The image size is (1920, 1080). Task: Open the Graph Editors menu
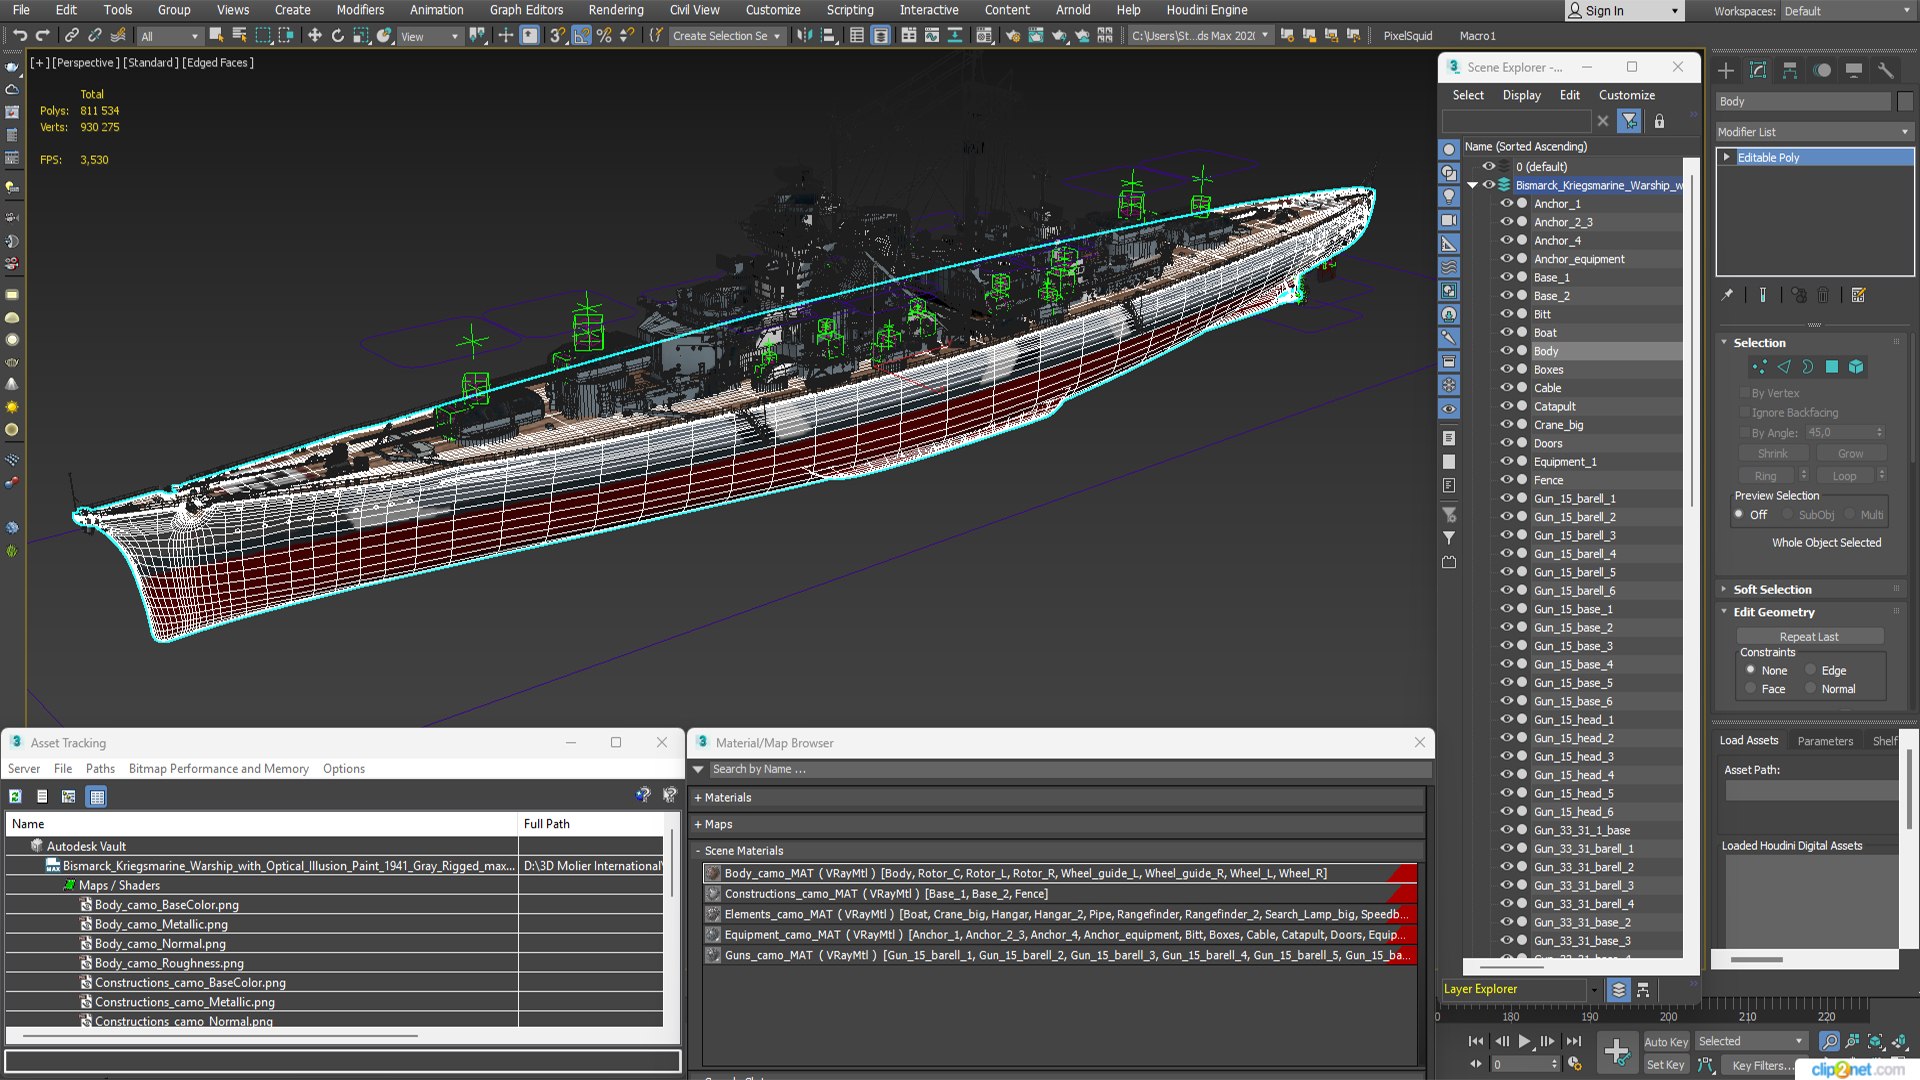pyautogui.click(x=526, y=10)
